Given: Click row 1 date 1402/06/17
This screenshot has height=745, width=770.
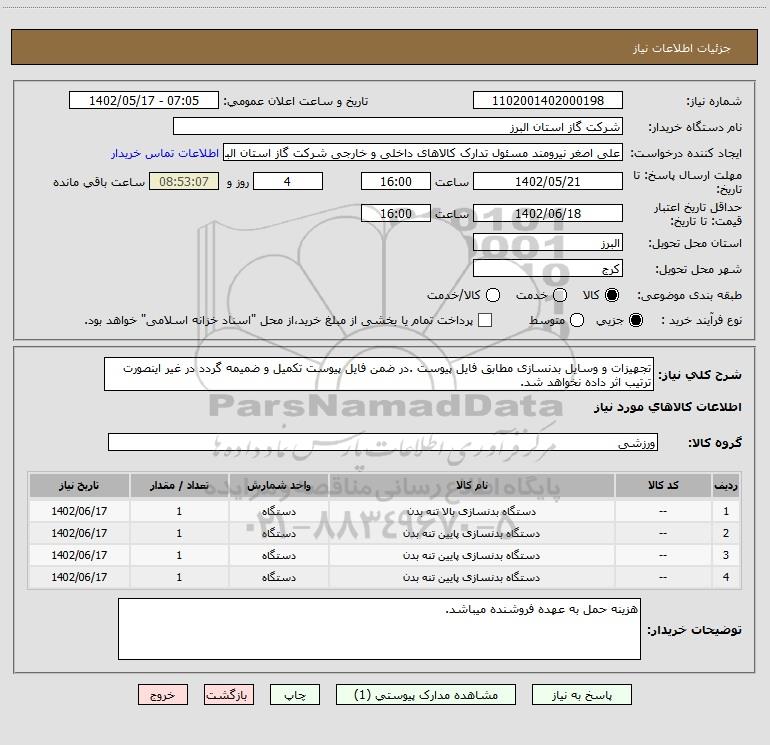Looking at the screenshot, I should [x=79, y=511].
